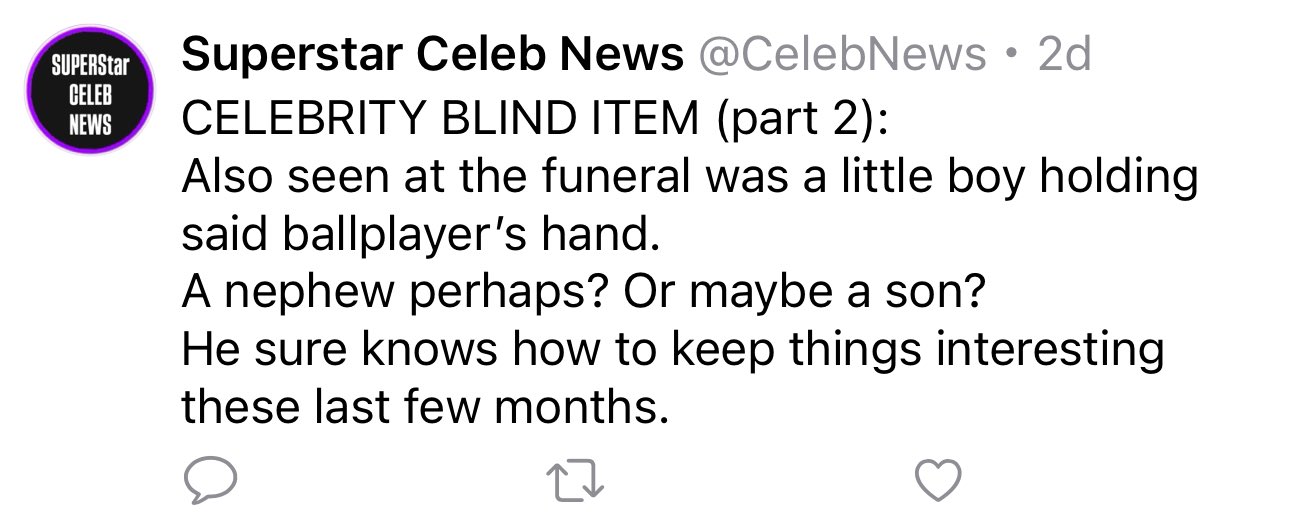The width and height of the screenshot is (1290, 517).
Task: Open the Superstar Celeb News display name
Action: pyautogui.click(x=432, y=56)
